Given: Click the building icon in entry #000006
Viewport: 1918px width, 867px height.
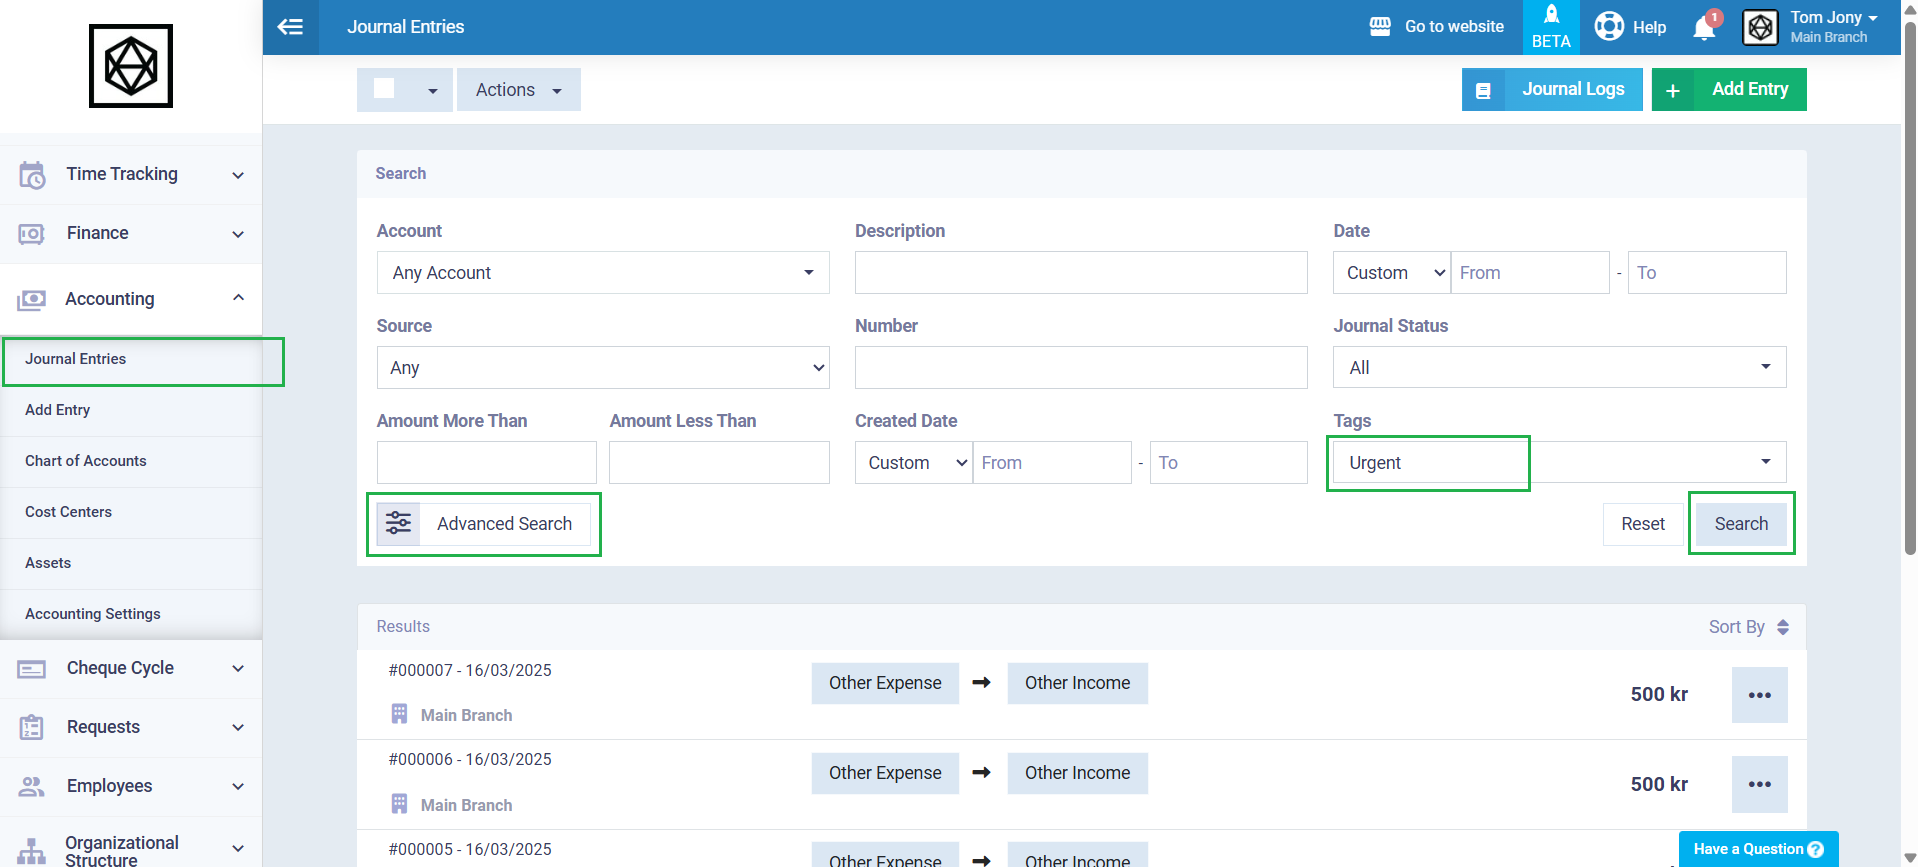Looking at the screenshot, I should [399, 804].
